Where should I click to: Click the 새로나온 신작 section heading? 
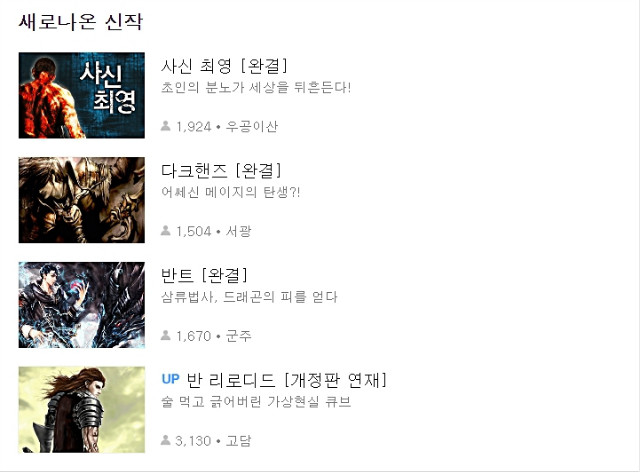(x=81, y=22)
